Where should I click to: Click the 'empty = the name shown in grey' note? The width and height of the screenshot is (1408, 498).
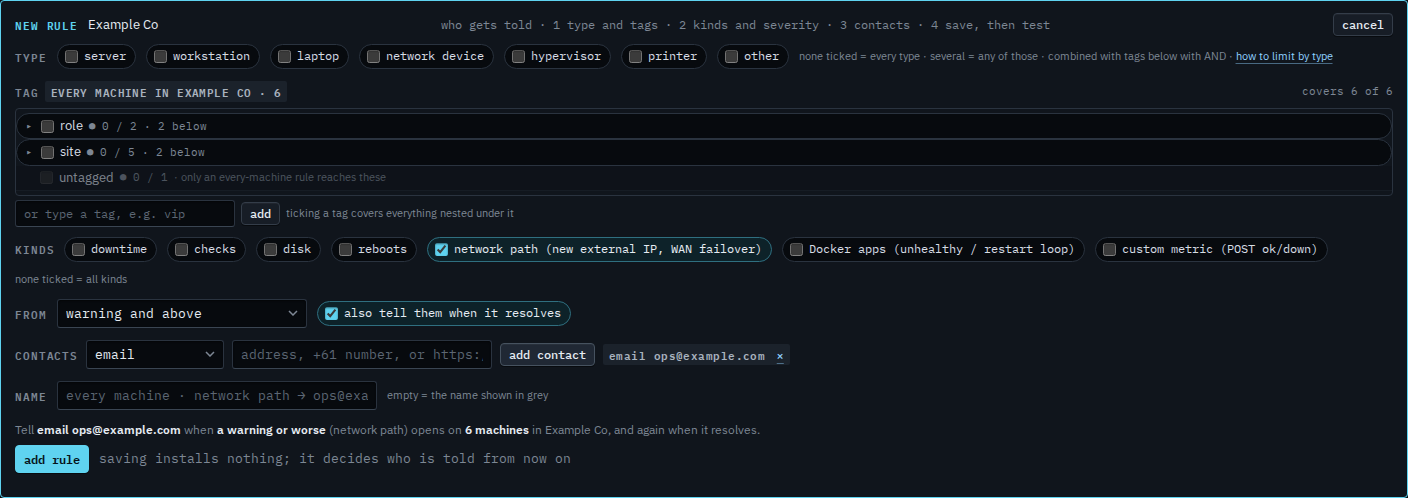(467, 395)
